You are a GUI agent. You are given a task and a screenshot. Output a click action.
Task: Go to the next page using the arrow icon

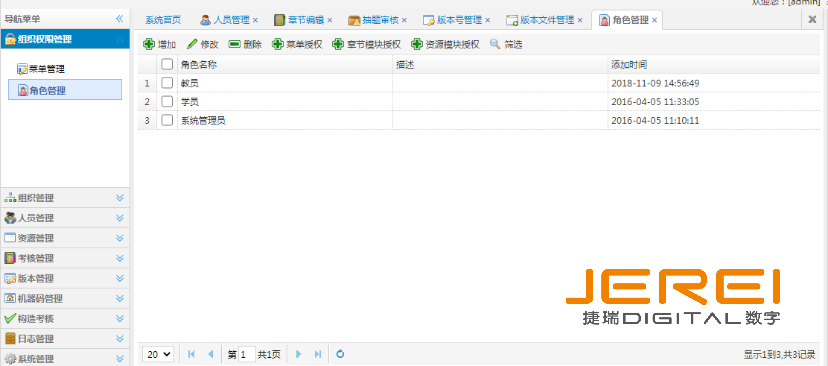[298, 354]
